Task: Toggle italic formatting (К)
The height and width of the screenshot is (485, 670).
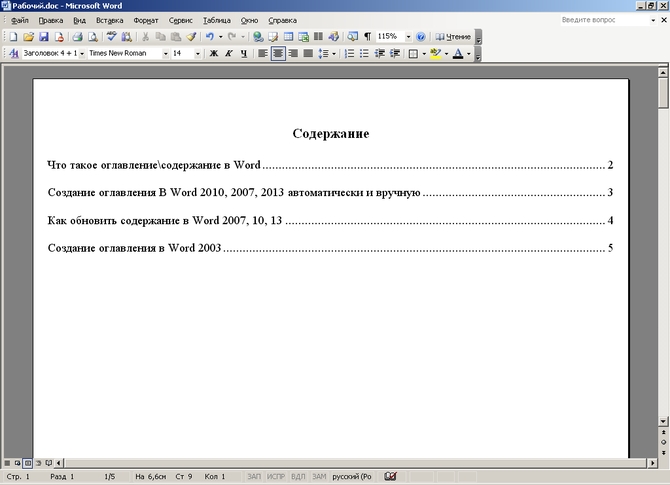Action: coord(228,54)
